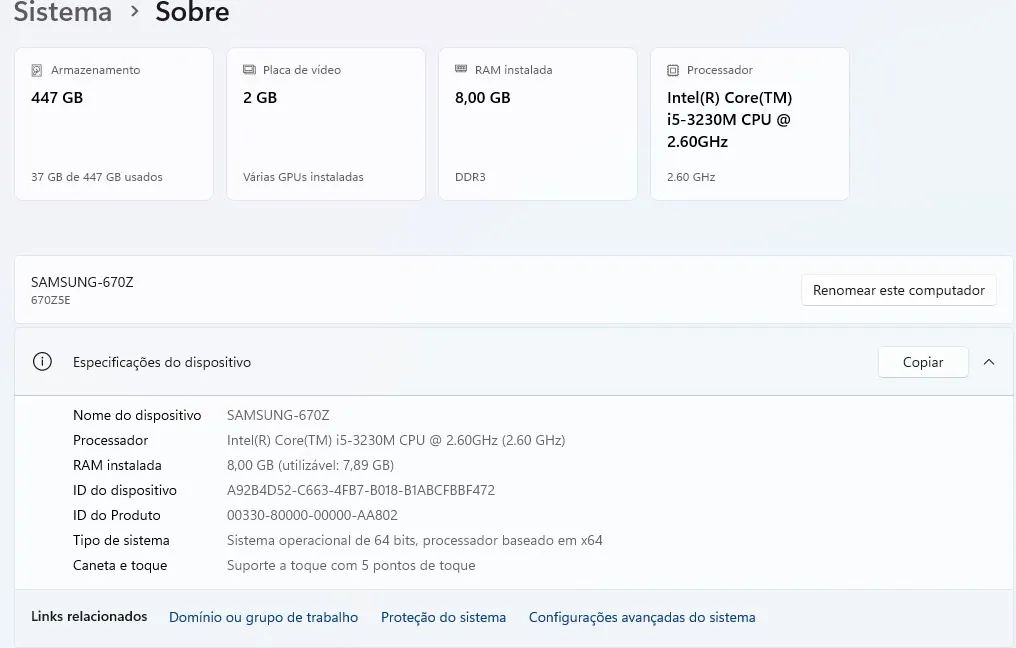The width and height of the screenshot is (1016, 648).
Task: Click the SAMSUNG-670Z device name
Action: pyautogui.click(x=82, y=282)
